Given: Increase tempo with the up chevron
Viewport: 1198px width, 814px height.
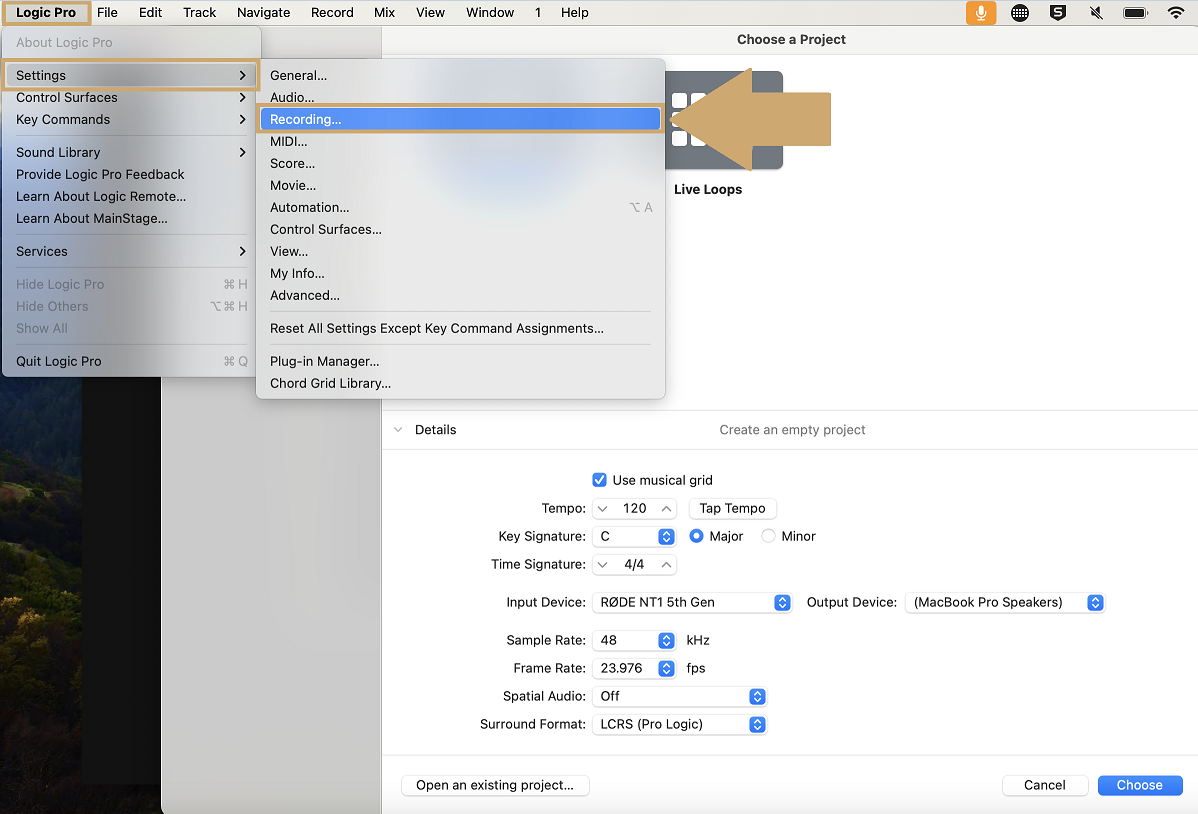Looking at the screenshot, I should click(666, 509).
